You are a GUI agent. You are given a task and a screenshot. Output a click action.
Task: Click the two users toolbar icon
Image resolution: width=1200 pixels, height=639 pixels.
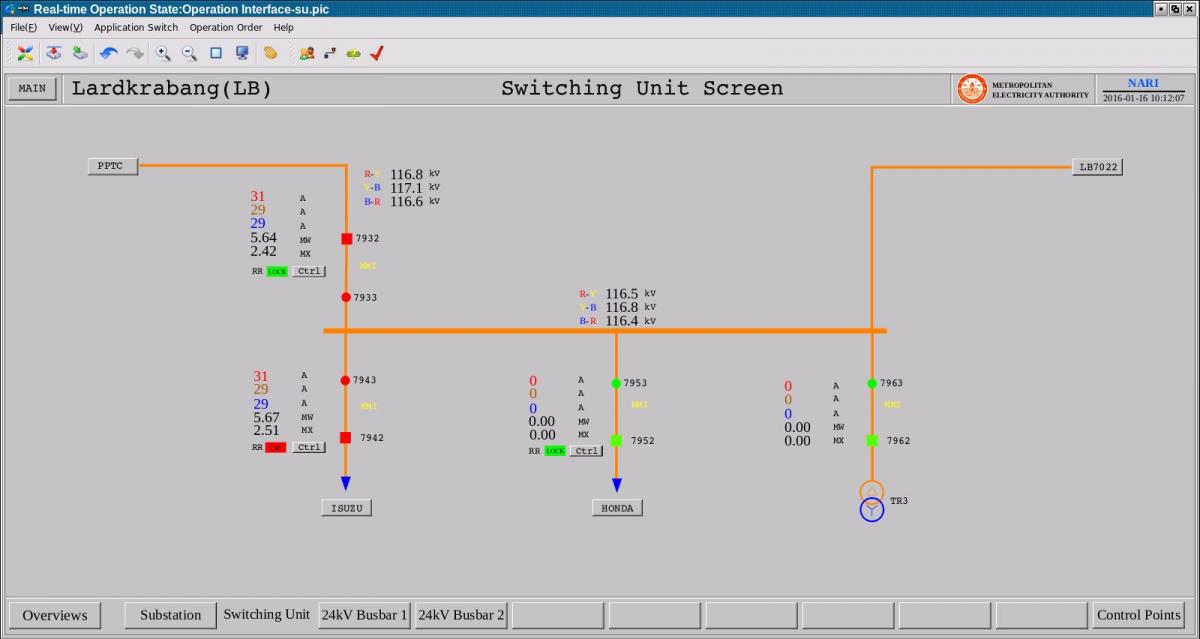(x=306, y=53)
